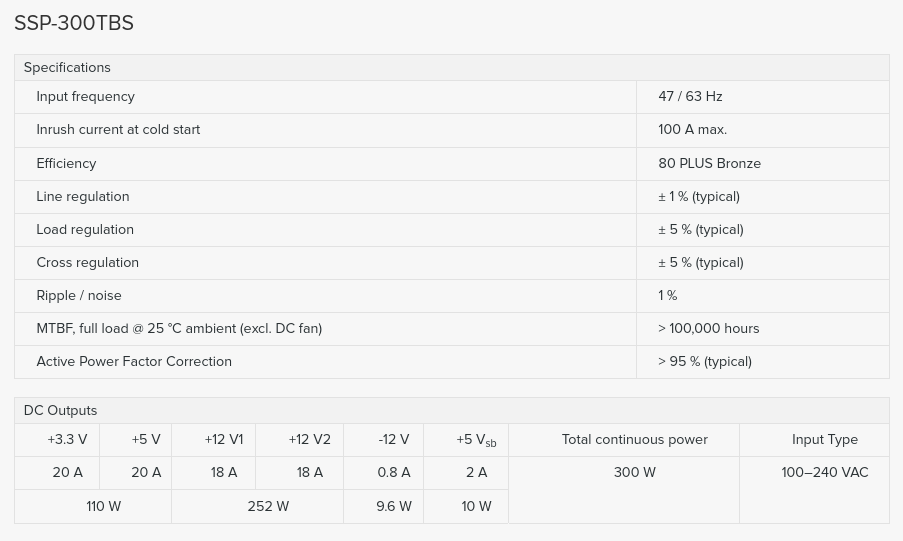Image resolution: width=903 pixels, height=541 pixels.
Task: Click Inrush current at cold start
Action: (118, 130)
